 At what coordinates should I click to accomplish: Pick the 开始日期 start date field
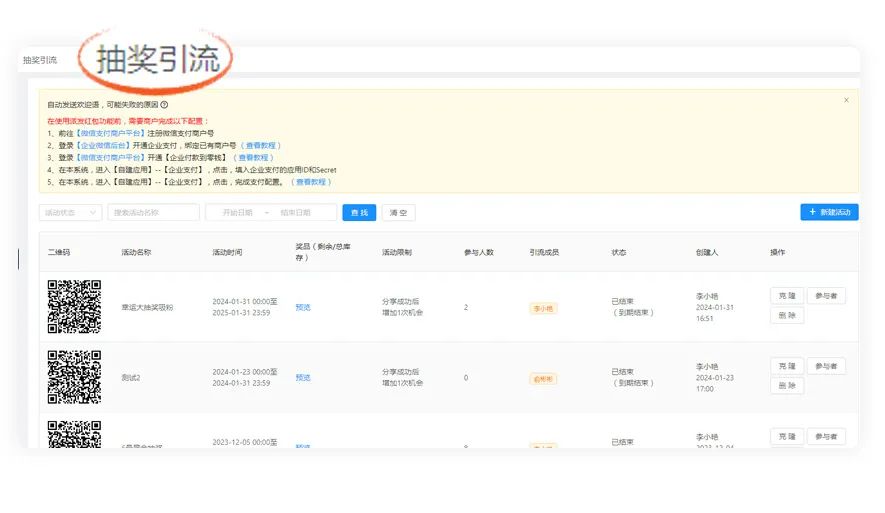tap(238, 213)
